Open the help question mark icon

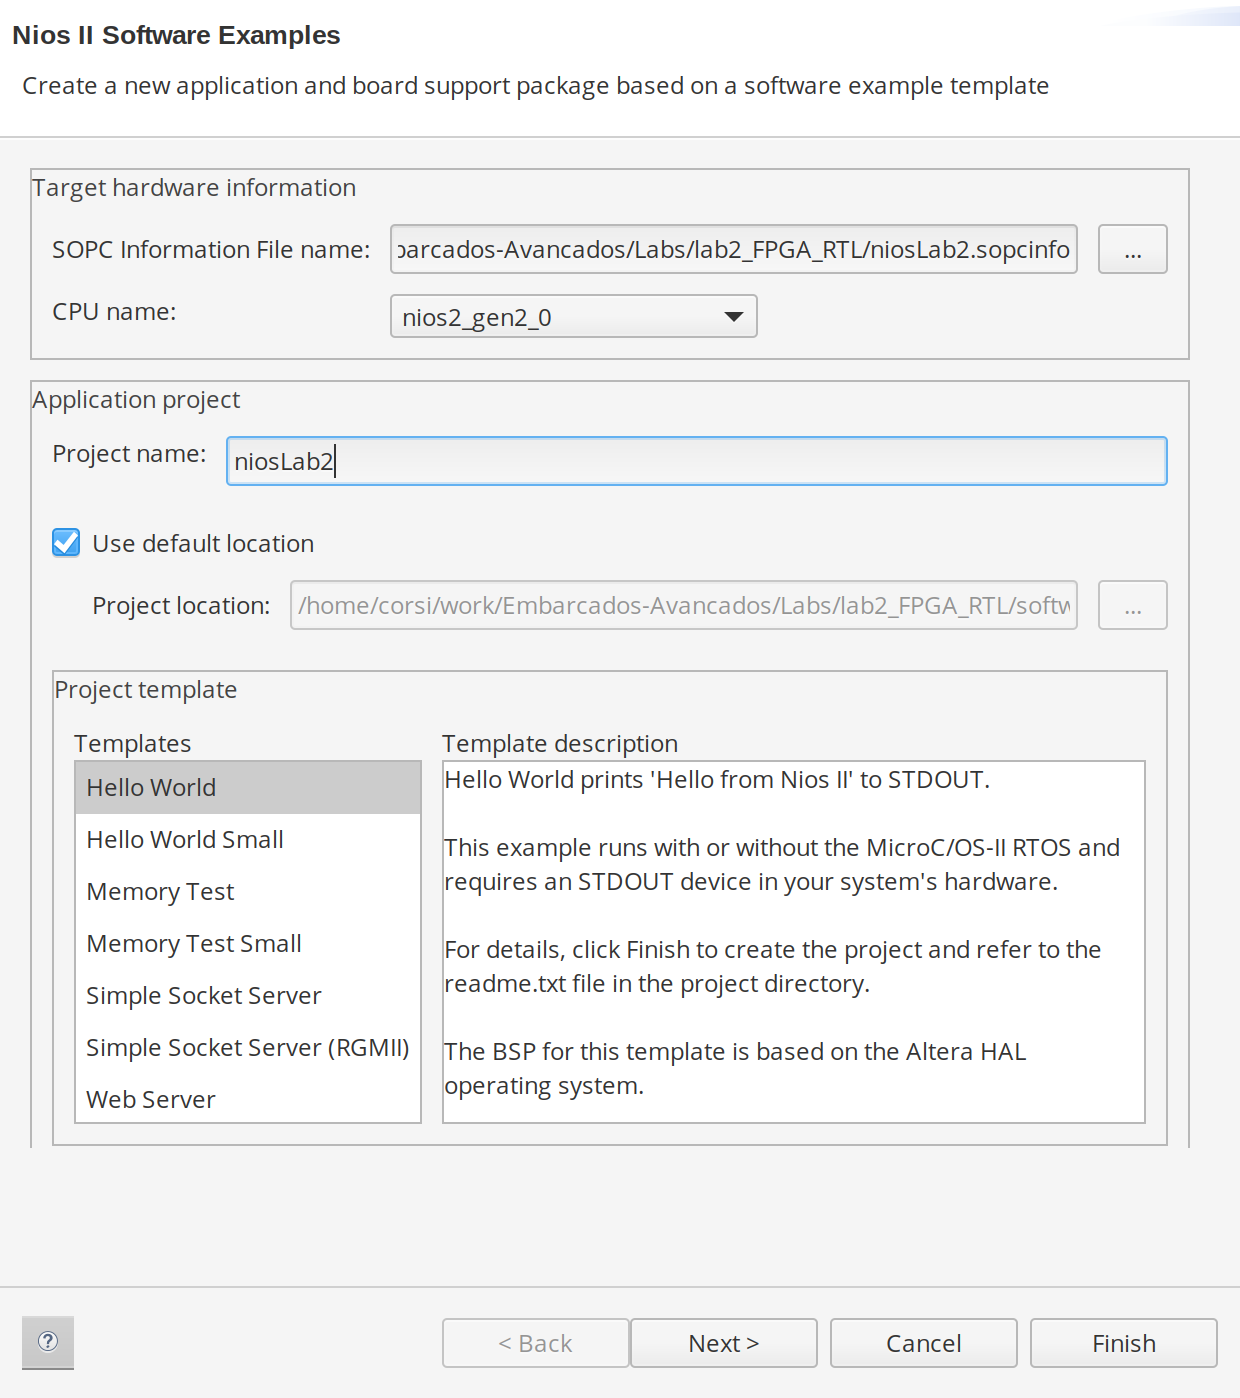click(48, 1342)
